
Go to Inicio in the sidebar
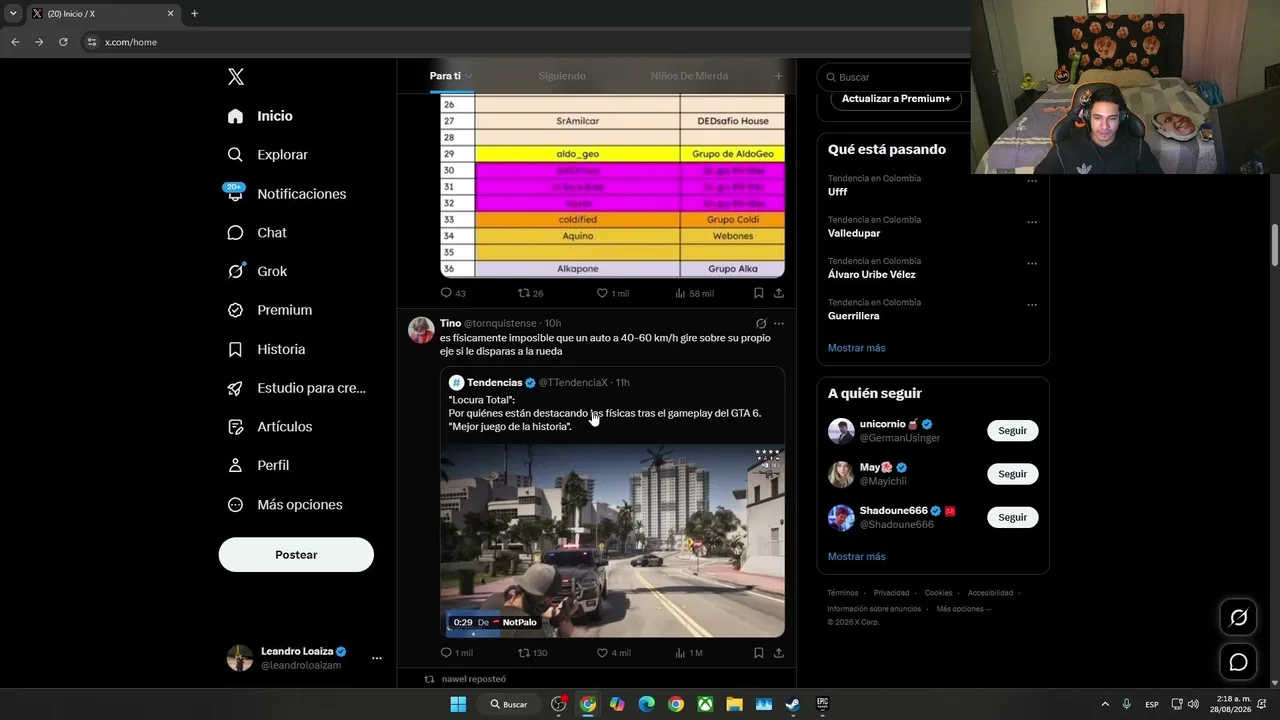(260, 116)
